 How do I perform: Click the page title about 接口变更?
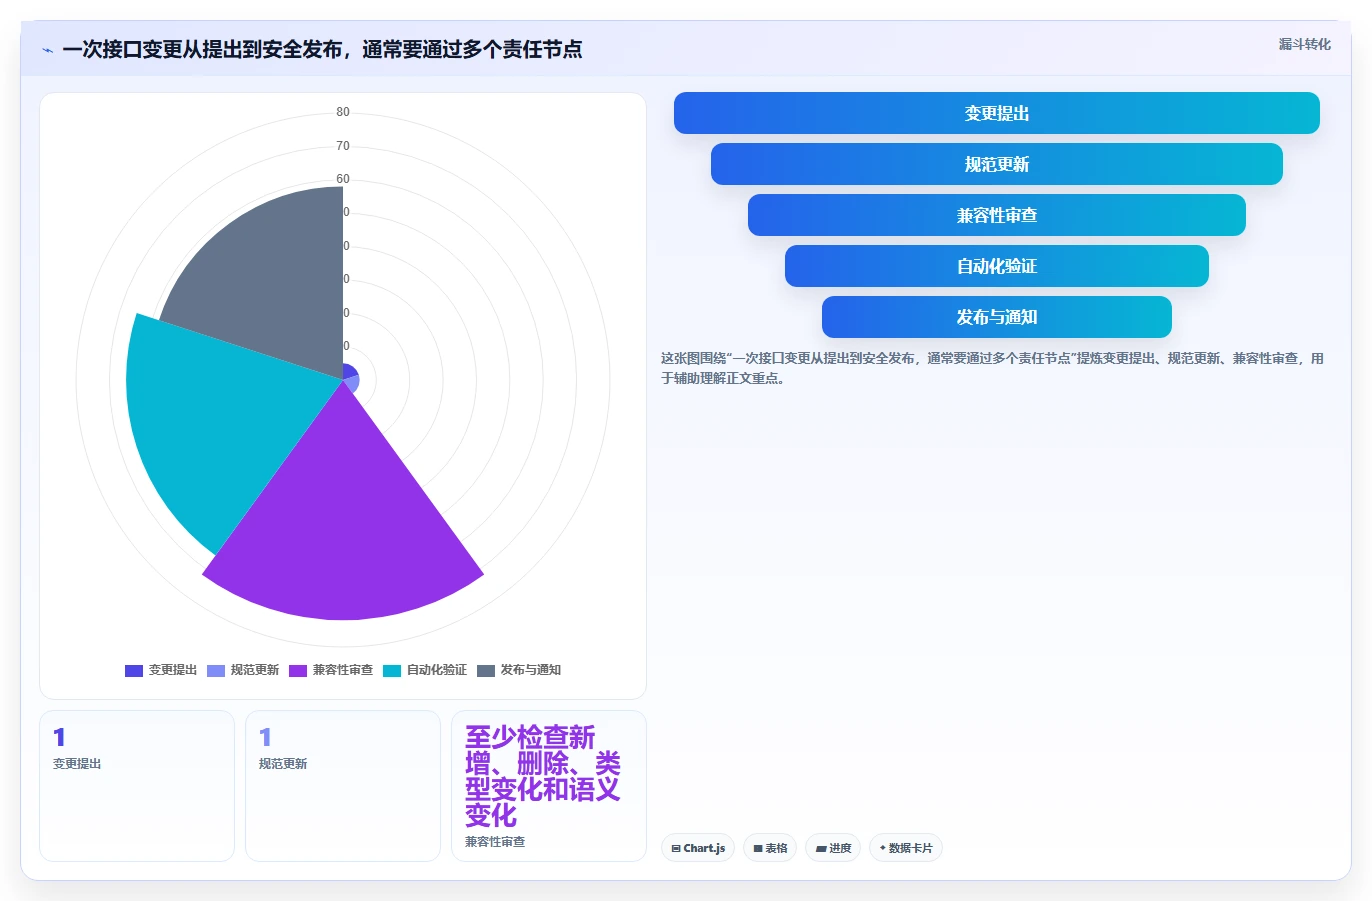tap(322, 49)
